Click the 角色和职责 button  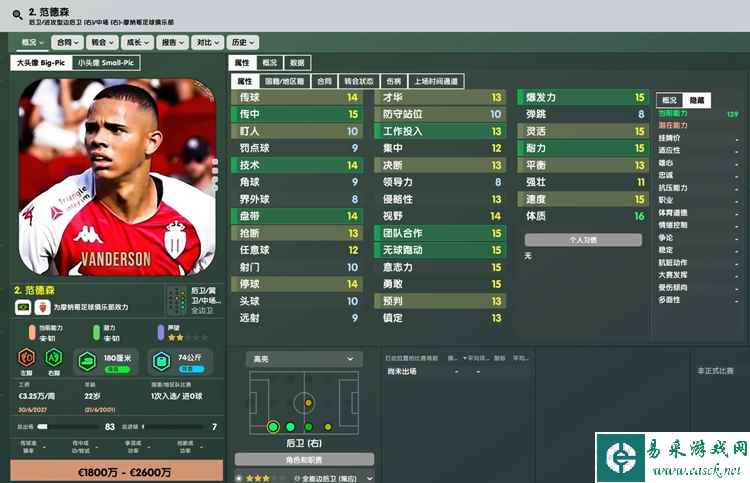pos(304,460)
